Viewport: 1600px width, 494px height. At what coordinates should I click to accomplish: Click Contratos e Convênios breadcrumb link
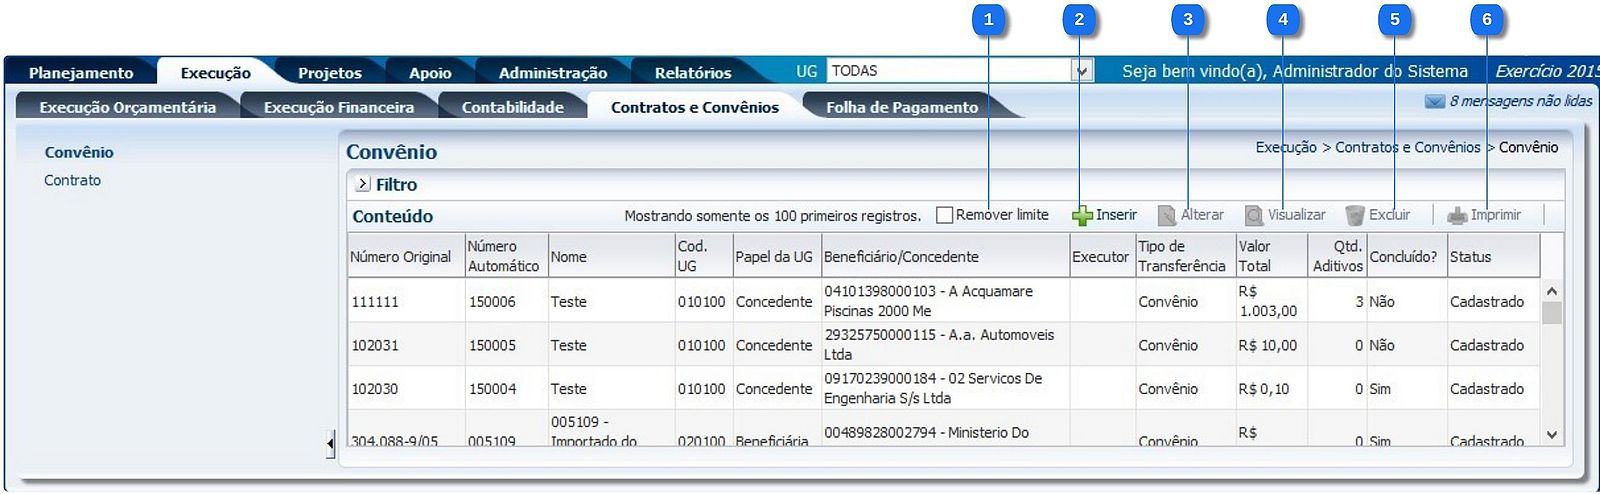tap(1407, 147)
